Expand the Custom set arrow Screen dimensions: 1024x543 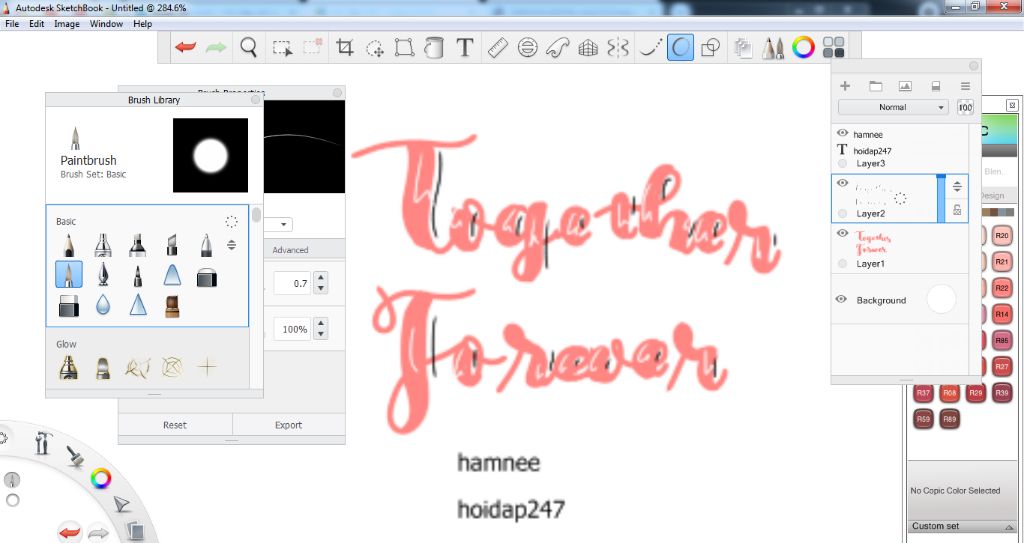point(1010,527)
